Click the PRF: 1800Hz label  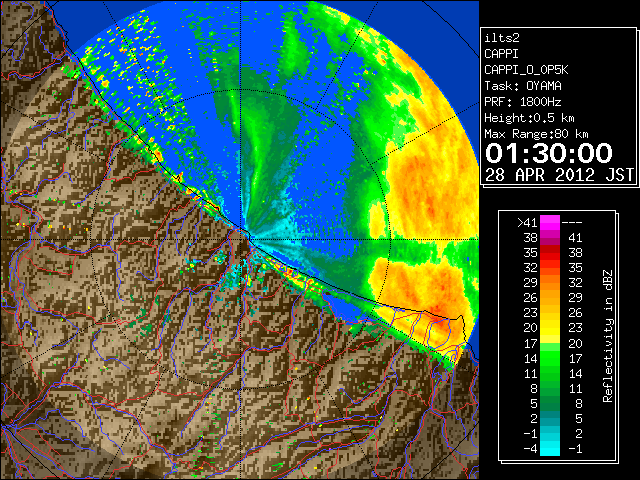click(x=522, y=102)
